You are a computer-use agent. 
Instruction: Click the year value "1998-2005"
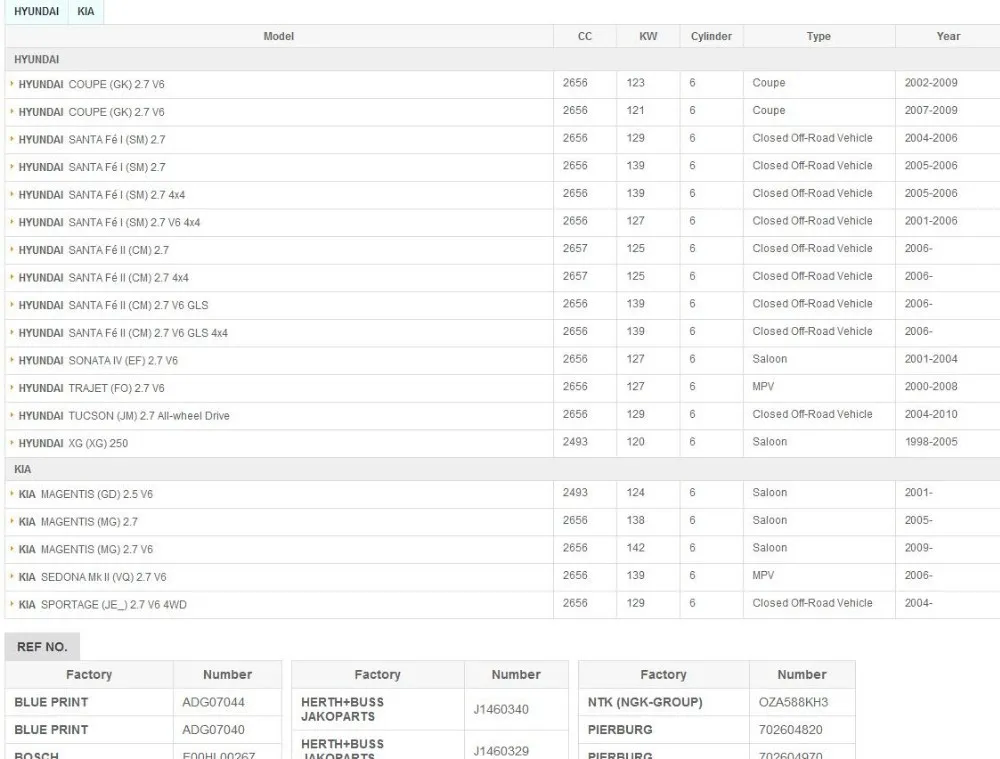[x=930, y=441]
